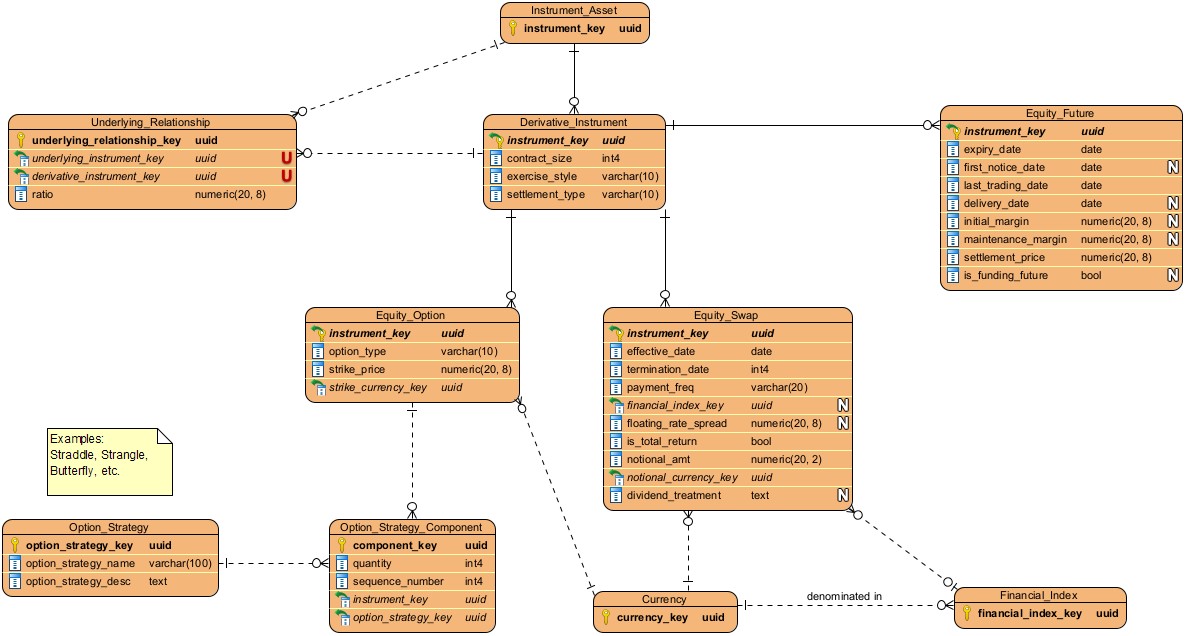
Task: Click the column icon beside contract_size
Action: click(496, 159)
